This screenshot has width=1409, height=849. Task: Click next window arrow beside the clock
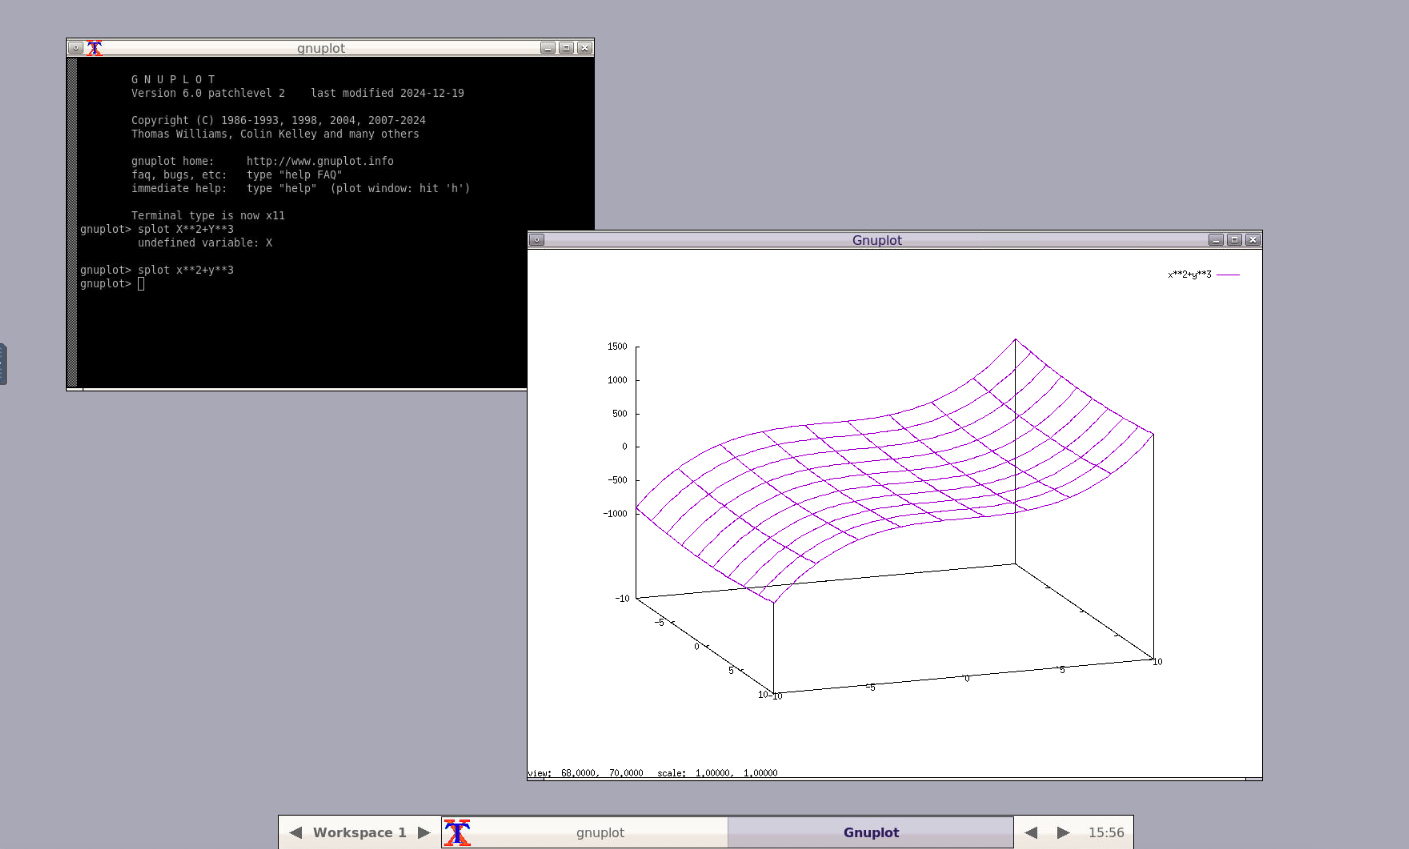1063,832
